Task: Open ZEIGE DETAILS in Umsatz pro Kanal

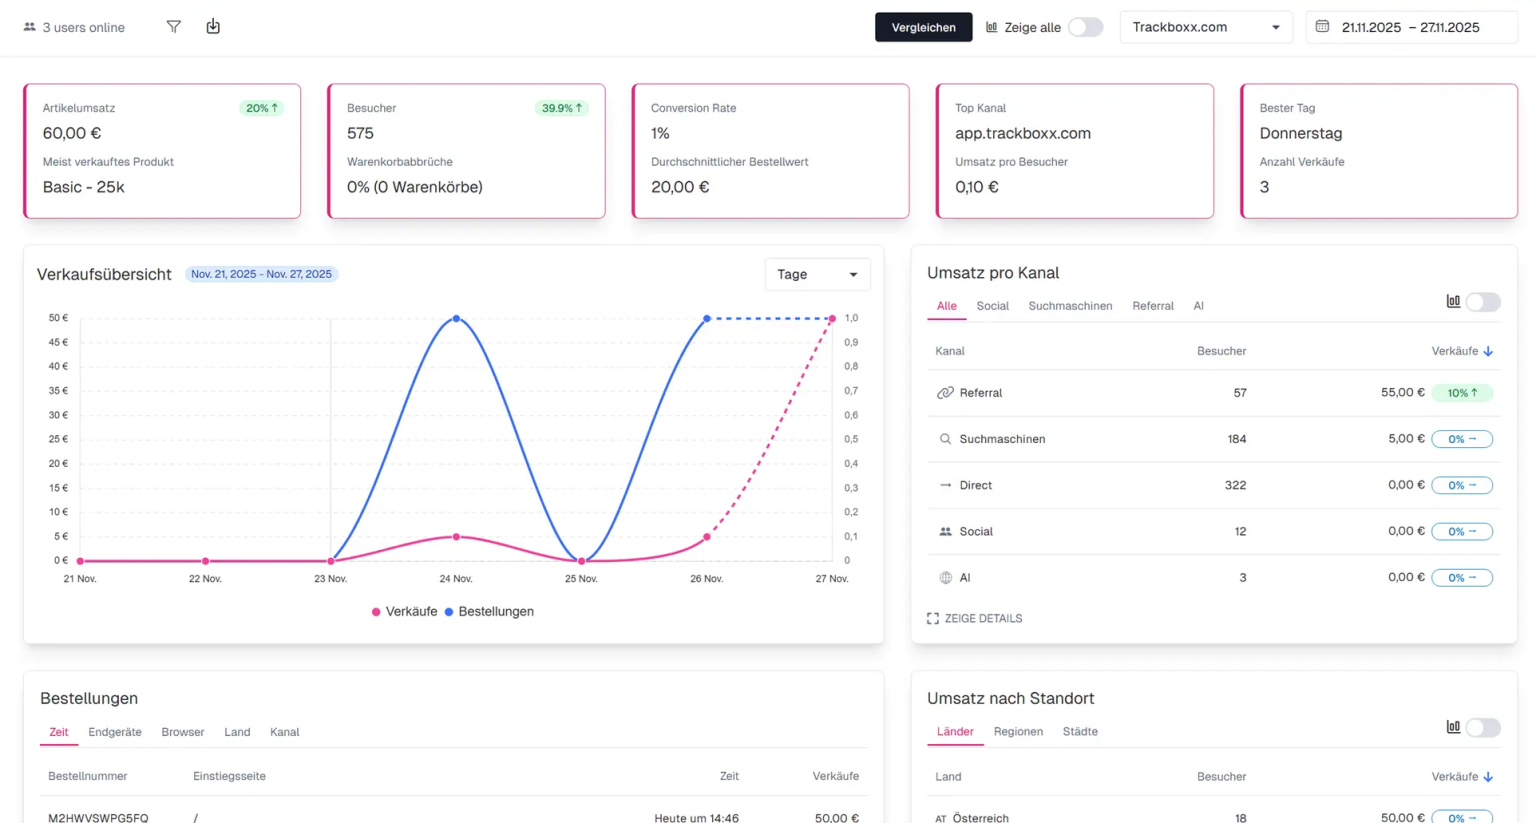Action: (x=975, y=618)
